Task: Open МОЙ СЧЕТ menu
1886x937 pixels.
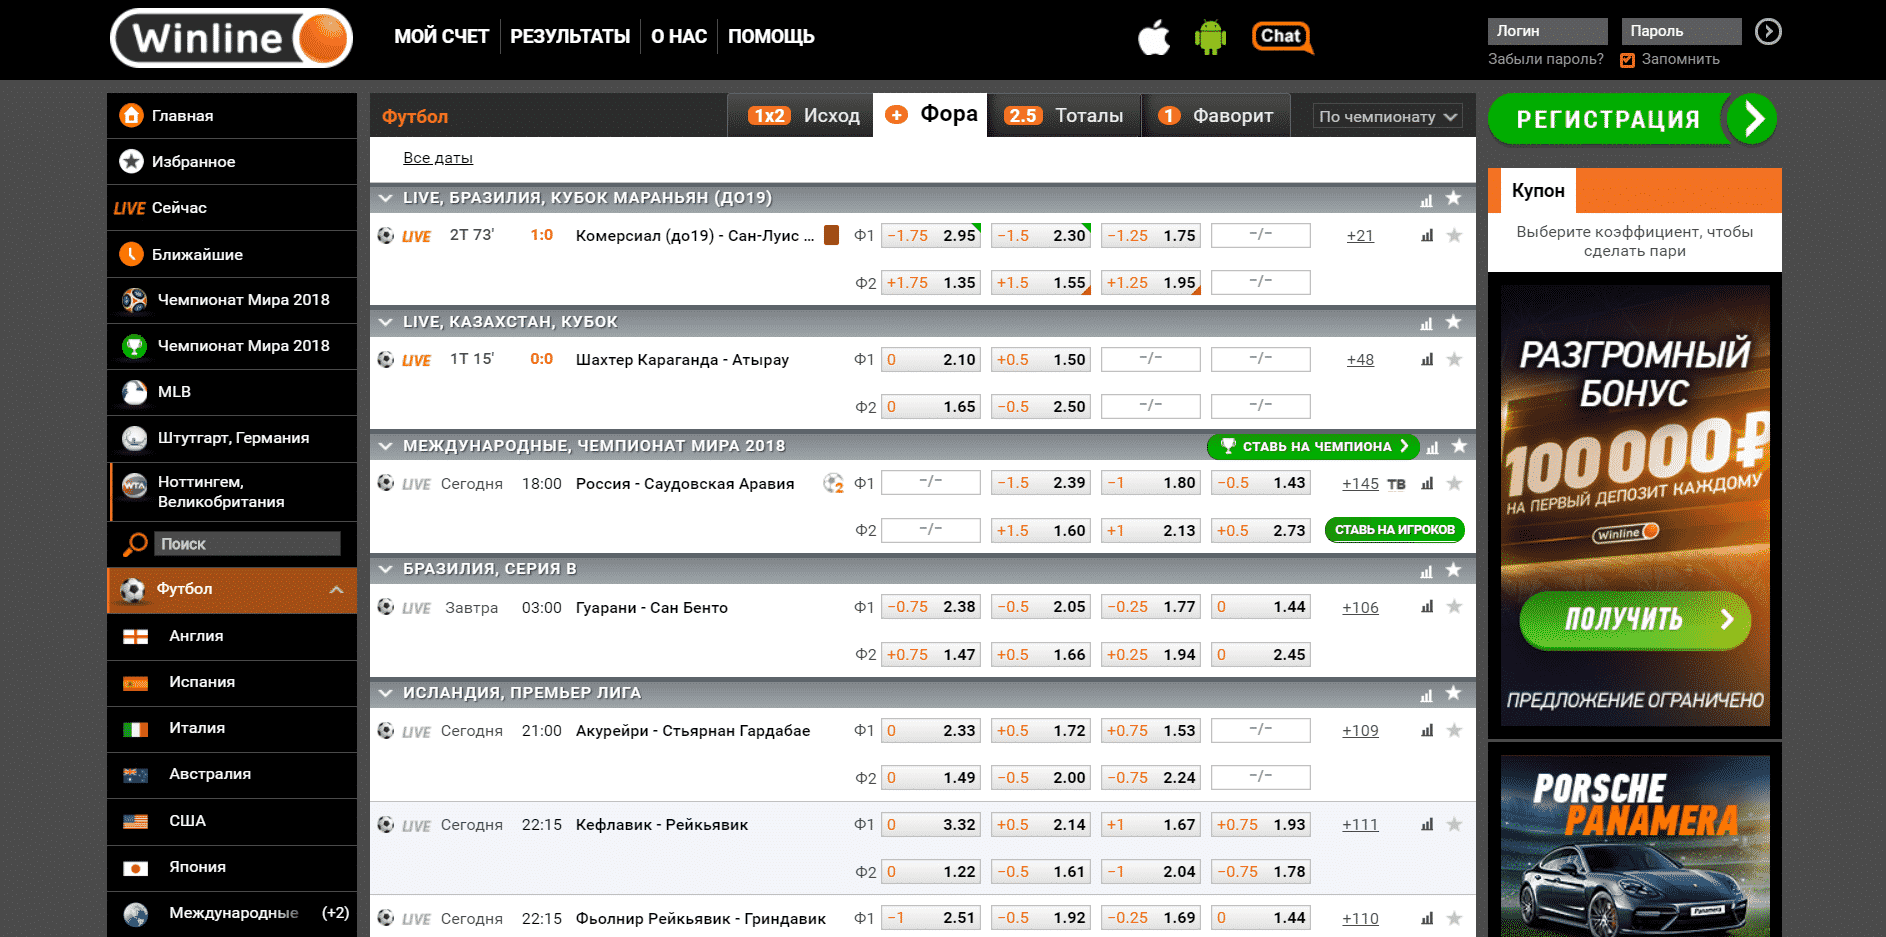Action: tap(441, 37)
